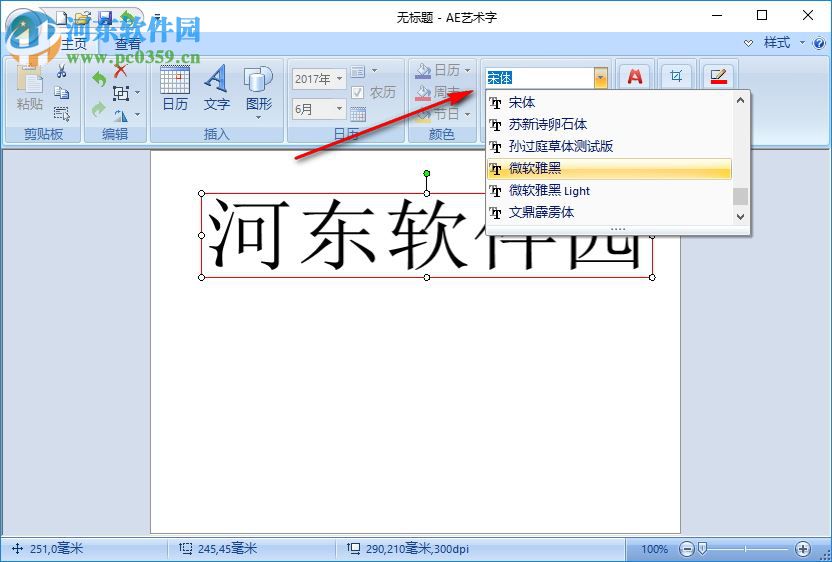This screenshot has width=832, height=562.
Task: Click the bottom-middle resize handle of the text
Action: tap(427, 278)
